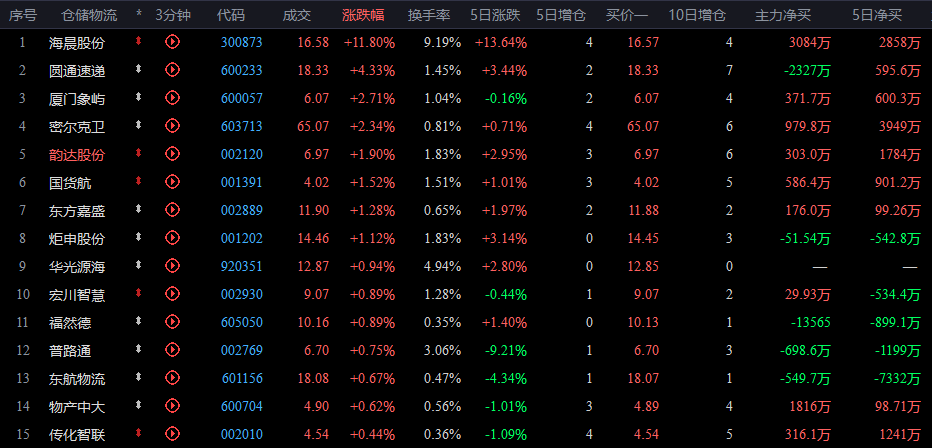Sort by 代码 column header
This screenshot has height=448, width=932.
tap(231, 15)
